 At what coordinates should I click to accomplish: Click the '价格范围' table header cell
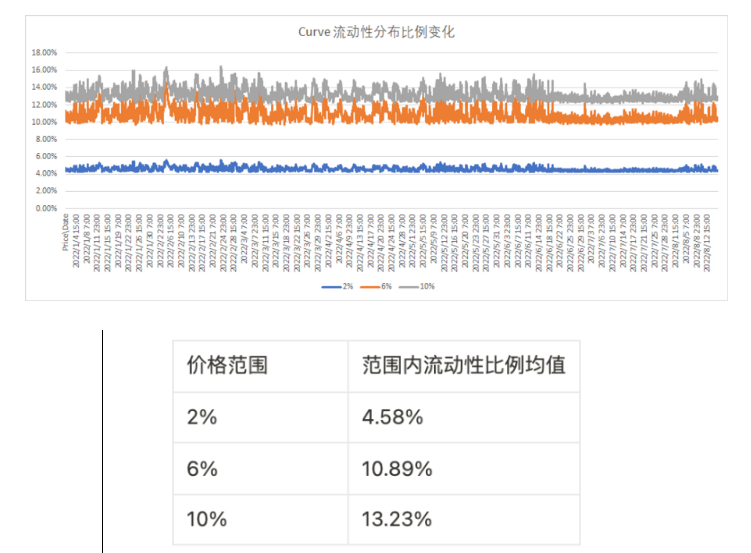click(261, 366)
